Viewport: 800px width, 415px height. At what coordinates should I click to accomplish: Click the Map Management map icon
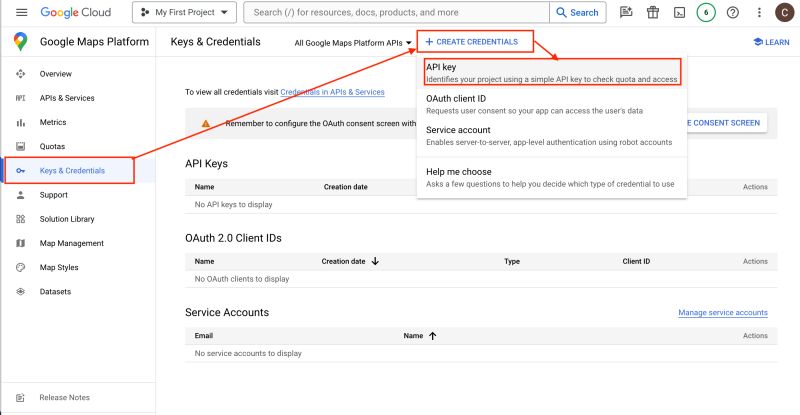click(20, 243)
